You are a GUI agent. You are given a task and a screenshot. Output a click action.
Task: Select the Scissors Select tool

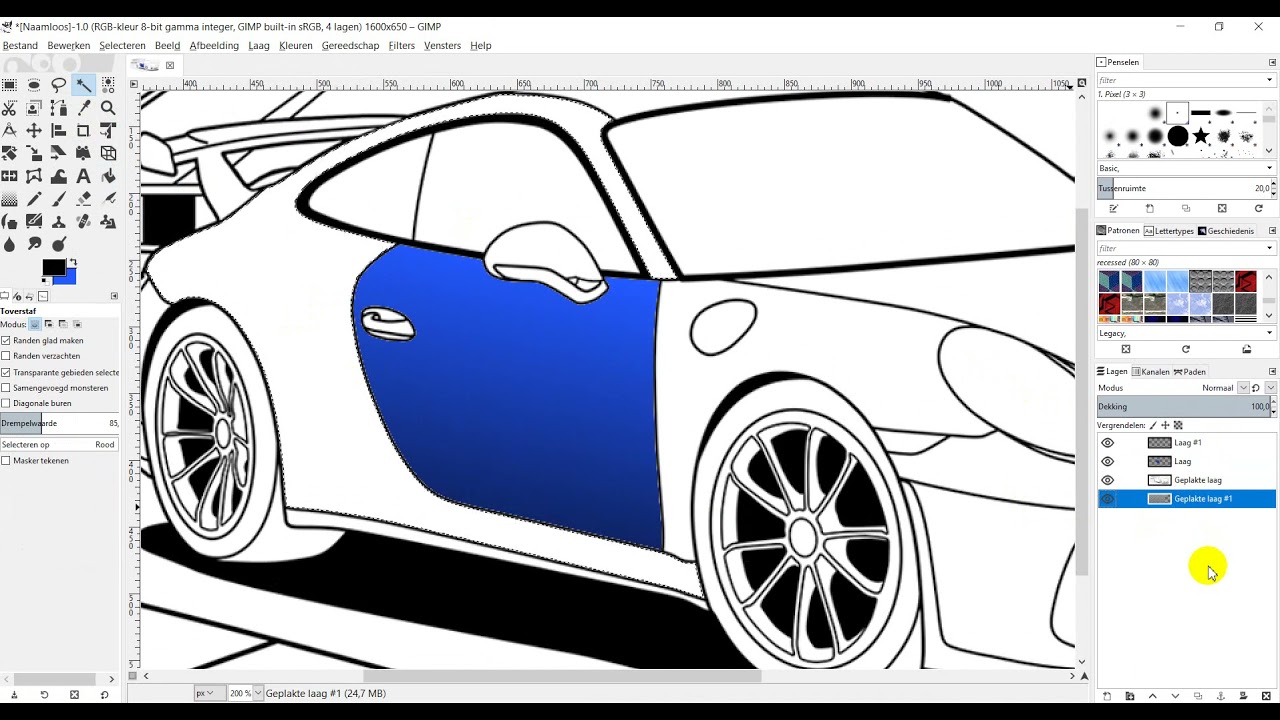(9, 108)
